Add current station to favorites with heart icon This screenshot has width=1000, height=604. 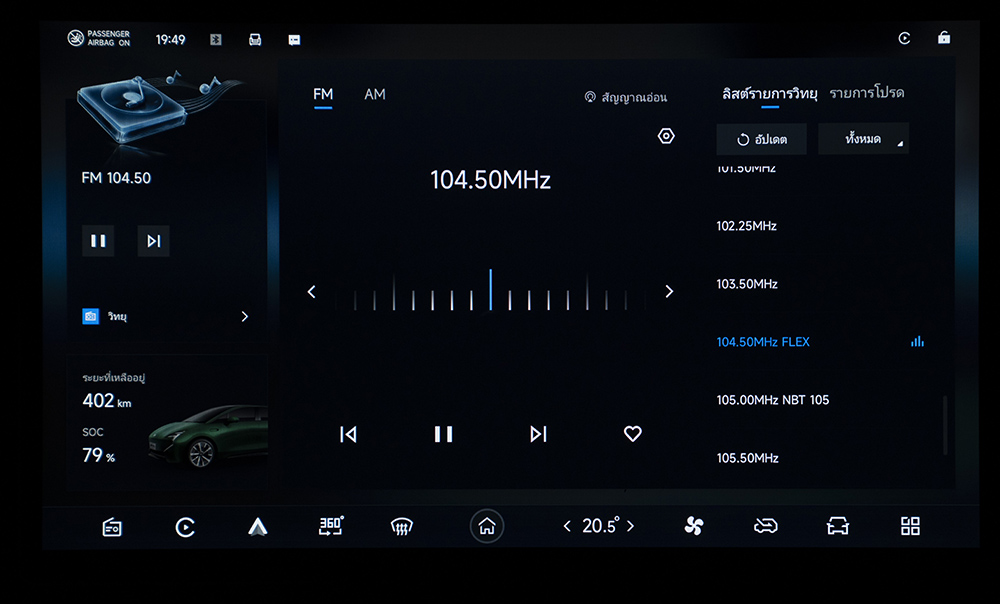(632, 434)
